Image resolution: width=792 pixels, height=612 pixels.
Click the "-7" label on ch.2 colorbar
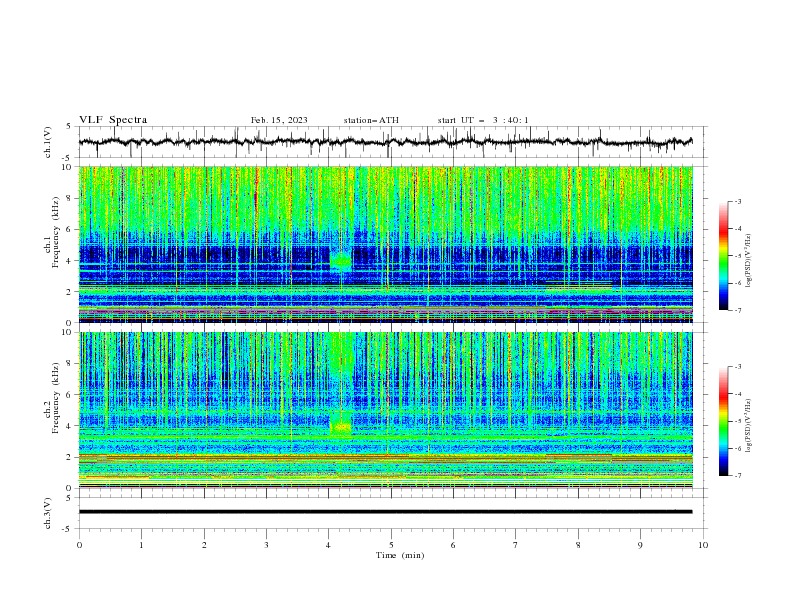pyautogui.click(x=738, y=476)
